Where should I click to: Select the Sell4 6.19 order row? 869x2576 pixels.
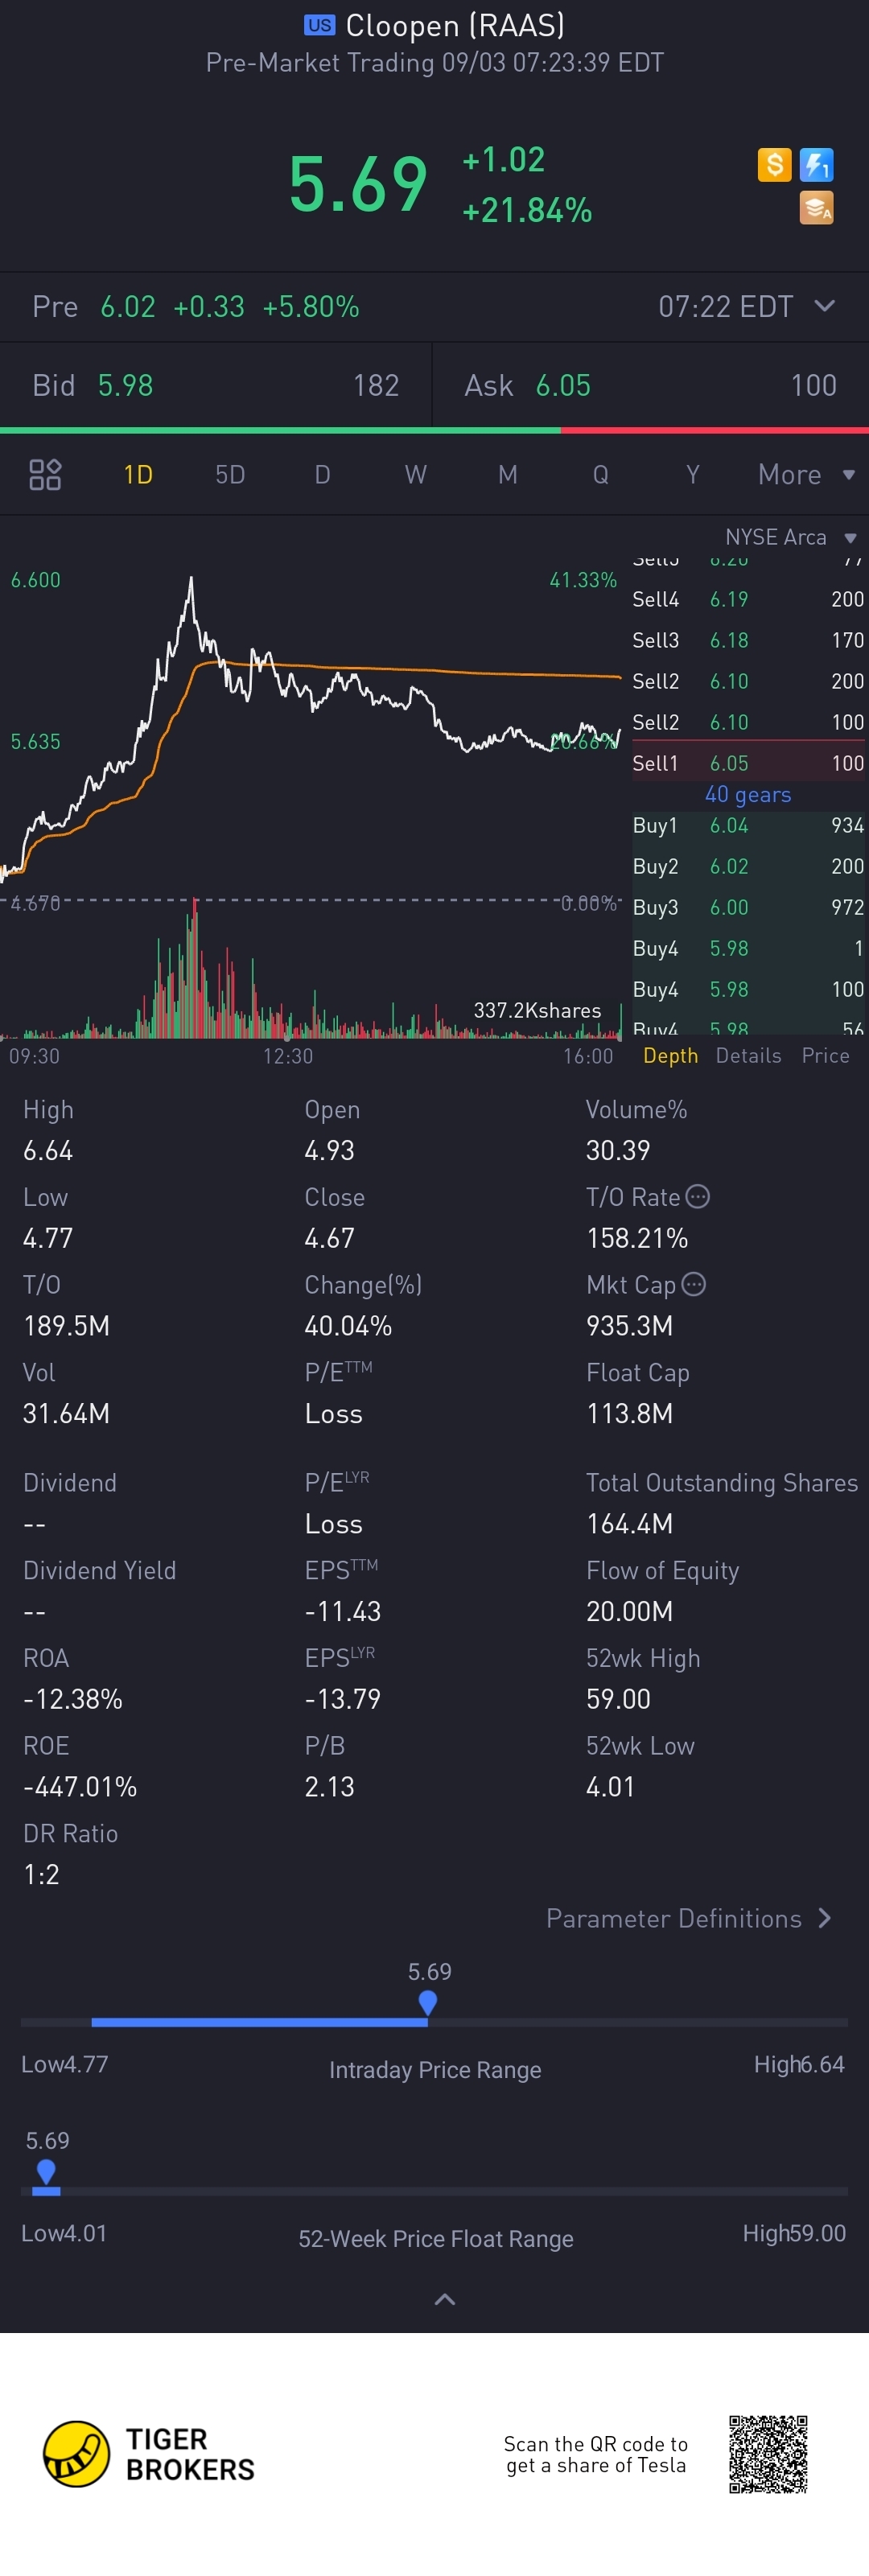click(748, 599)
